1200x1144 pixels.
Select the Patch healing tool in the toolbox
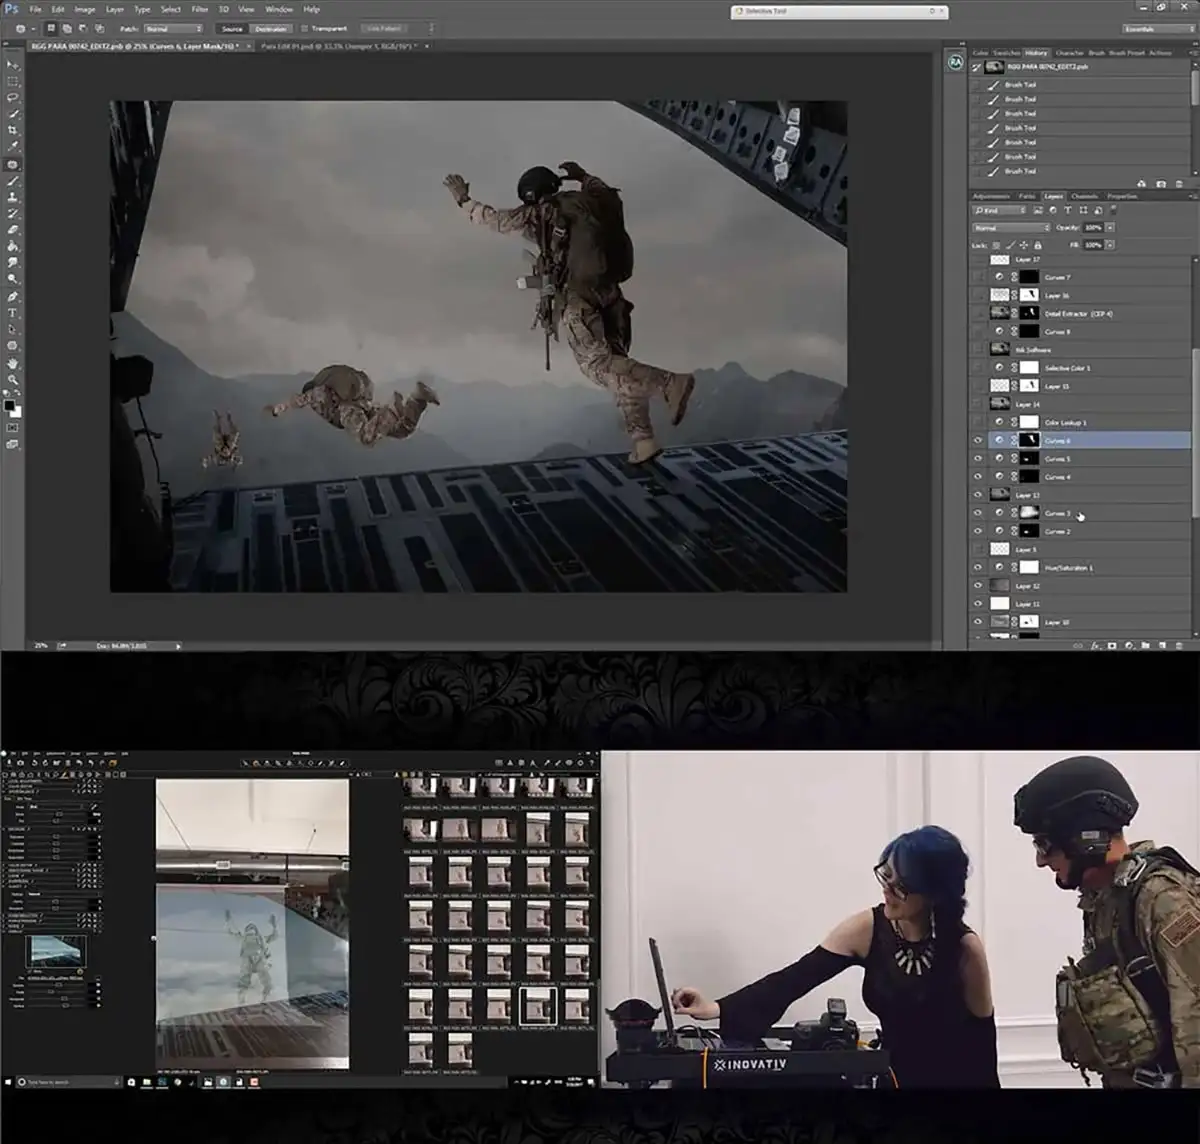pyautogui.click(x=13, y=164)
